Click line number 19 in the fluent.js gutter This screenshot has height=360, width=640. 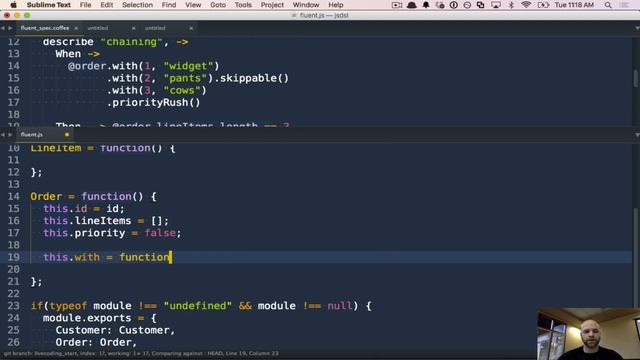(13, 257)
